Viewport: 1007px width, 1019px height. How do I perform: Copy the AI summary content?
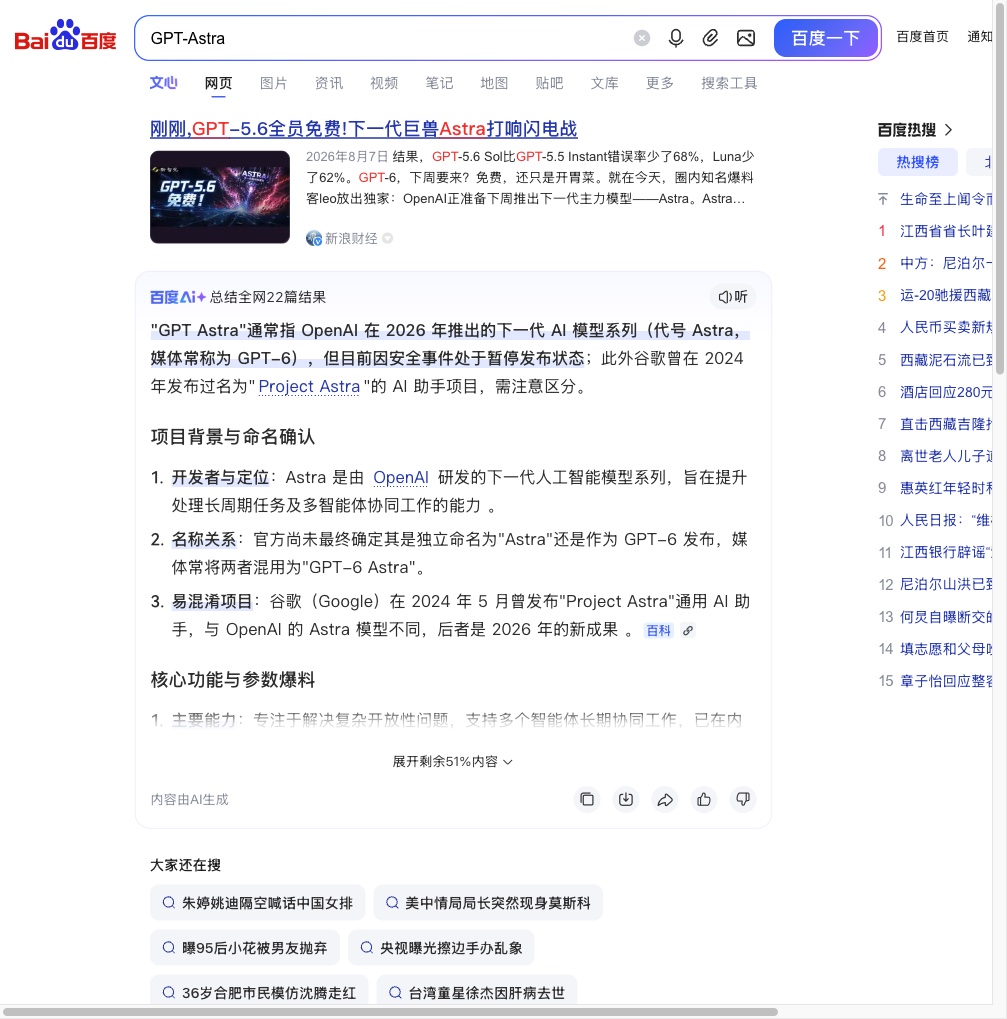tap(587, 799)
